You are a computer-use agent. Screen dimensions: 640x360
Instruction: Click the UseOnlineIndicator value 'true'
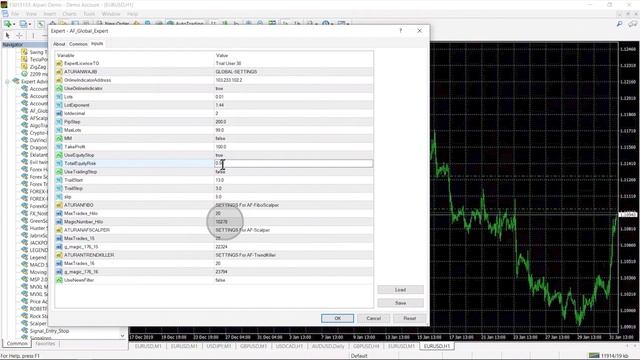220,89
